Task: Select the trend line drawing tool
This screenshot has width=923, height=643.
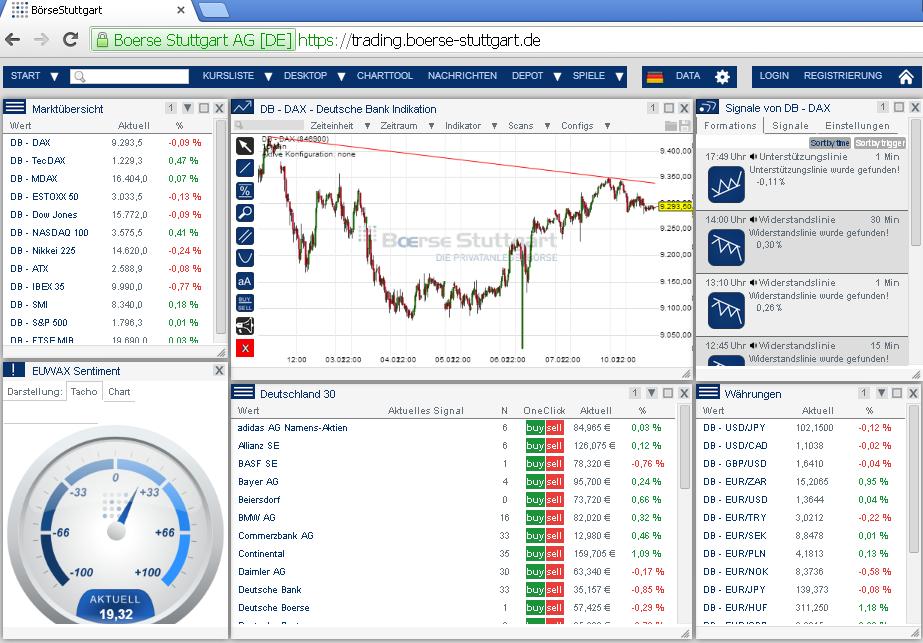Action: pyautogui.click(x=244, y=168)
